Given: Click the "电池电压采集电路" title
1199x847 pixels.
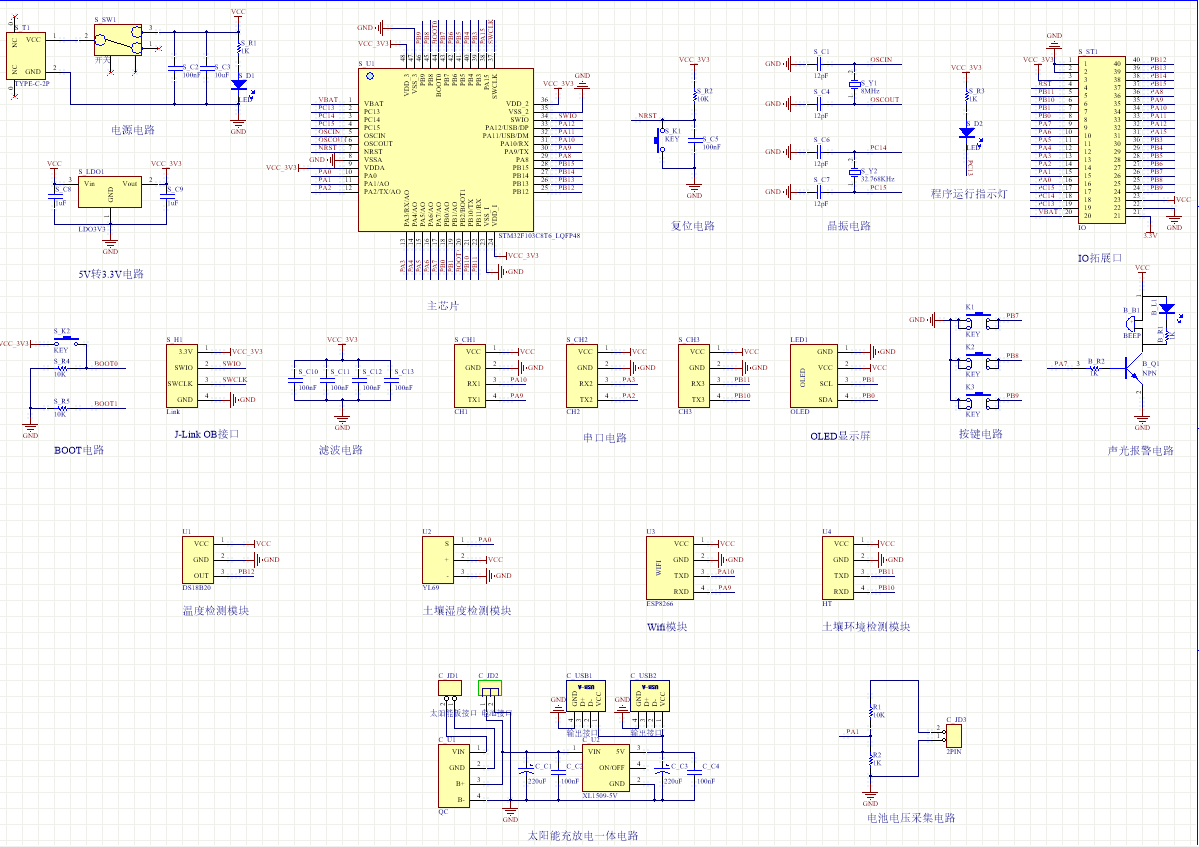Looking at the screenshot, I should 911,818.
